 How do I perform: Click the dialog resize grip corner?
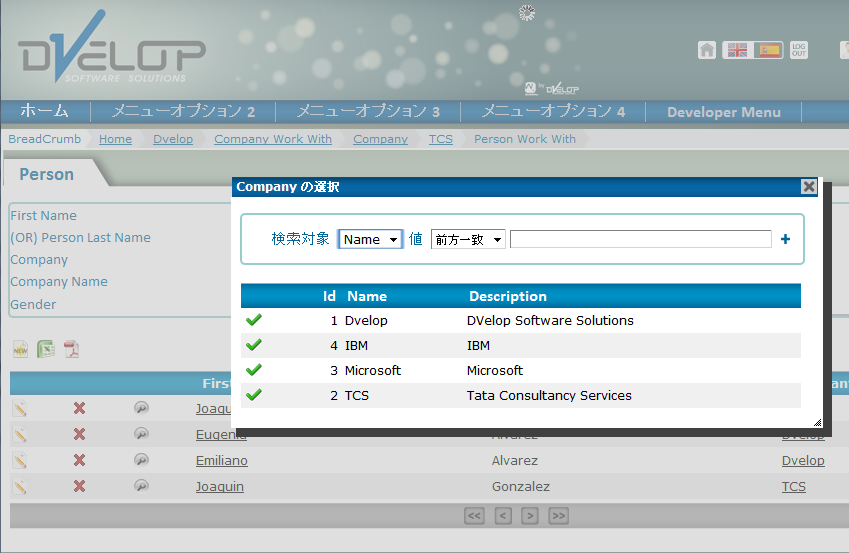click(817, 422)
